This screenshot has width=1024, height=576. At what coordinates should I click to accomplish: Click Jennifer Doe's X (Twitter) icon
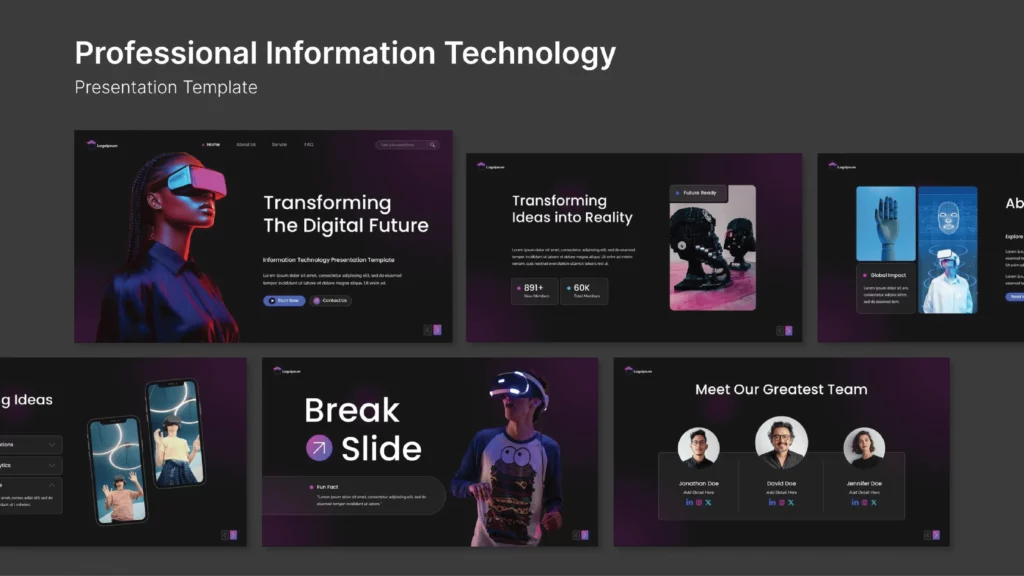[873, 502]
